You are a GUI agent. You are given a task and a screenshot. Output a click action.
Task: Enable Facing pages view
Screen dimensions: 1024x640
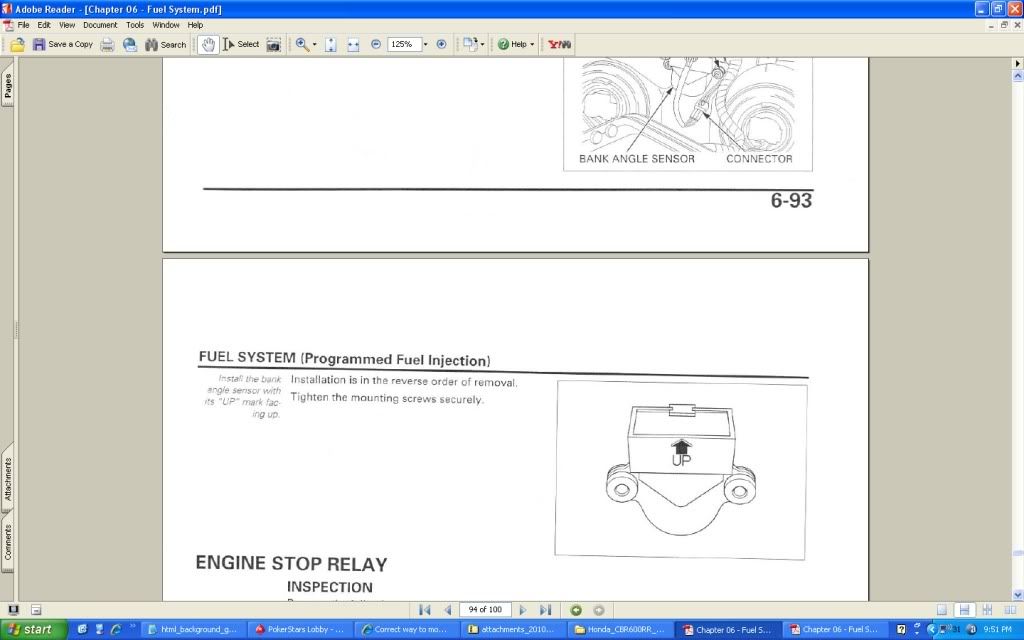(x=1012, y=609)
